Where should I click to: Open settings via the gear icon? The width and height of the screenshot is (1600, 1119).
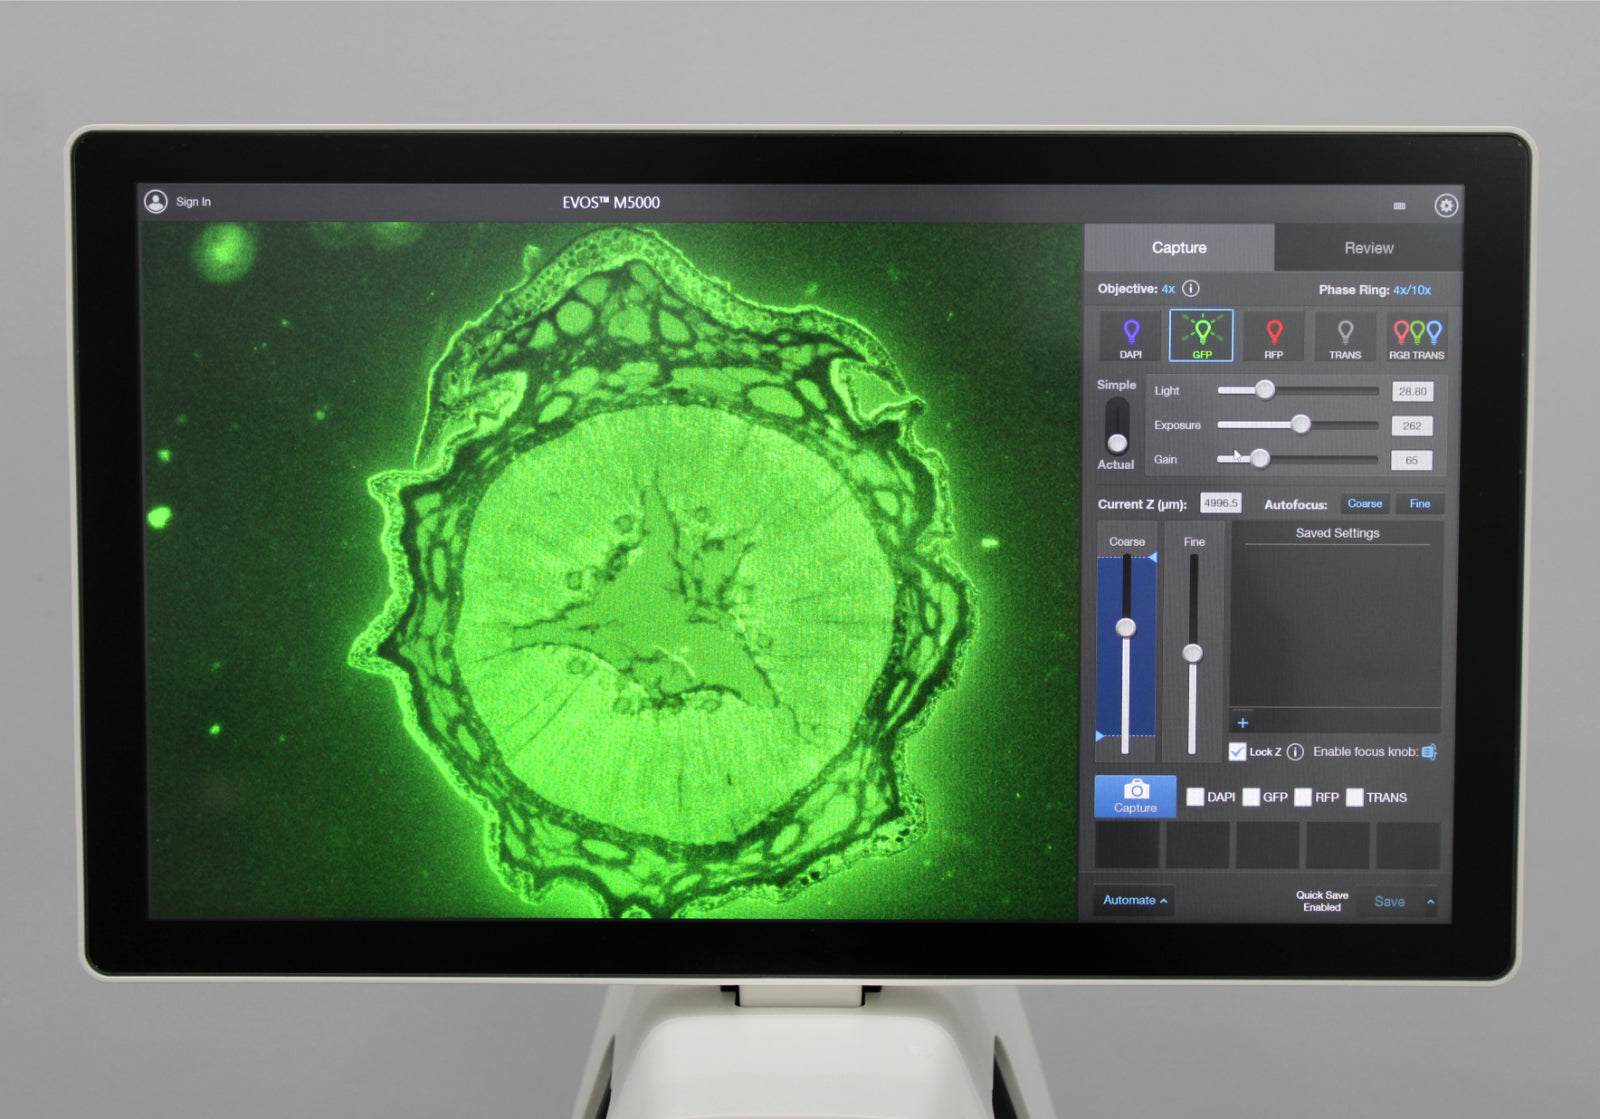[x=1446, y=205]
